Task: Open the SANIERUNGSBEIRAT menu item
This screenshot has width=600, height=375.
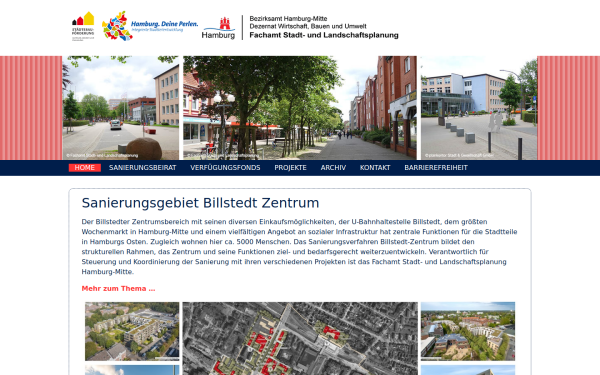Action: [142, 168]
